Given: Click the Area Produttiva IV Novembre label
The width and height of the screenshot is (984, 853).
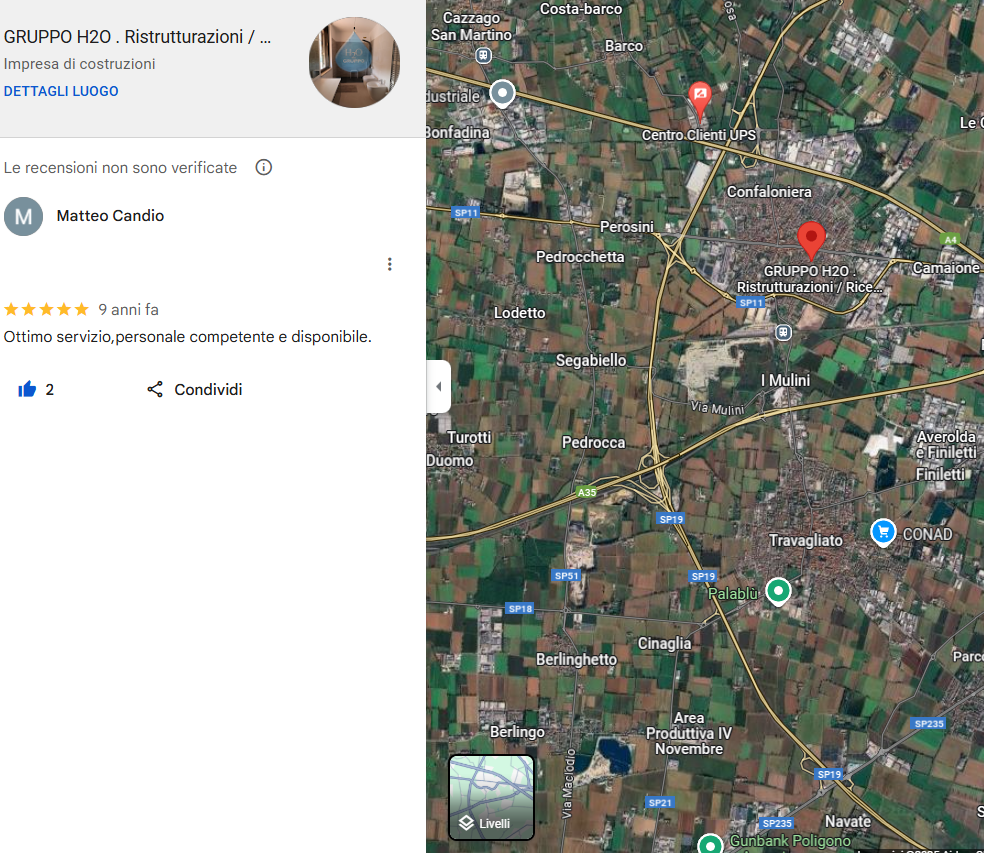Looking at the screenshot, I should pyautogui.click(x=689, y=733).
